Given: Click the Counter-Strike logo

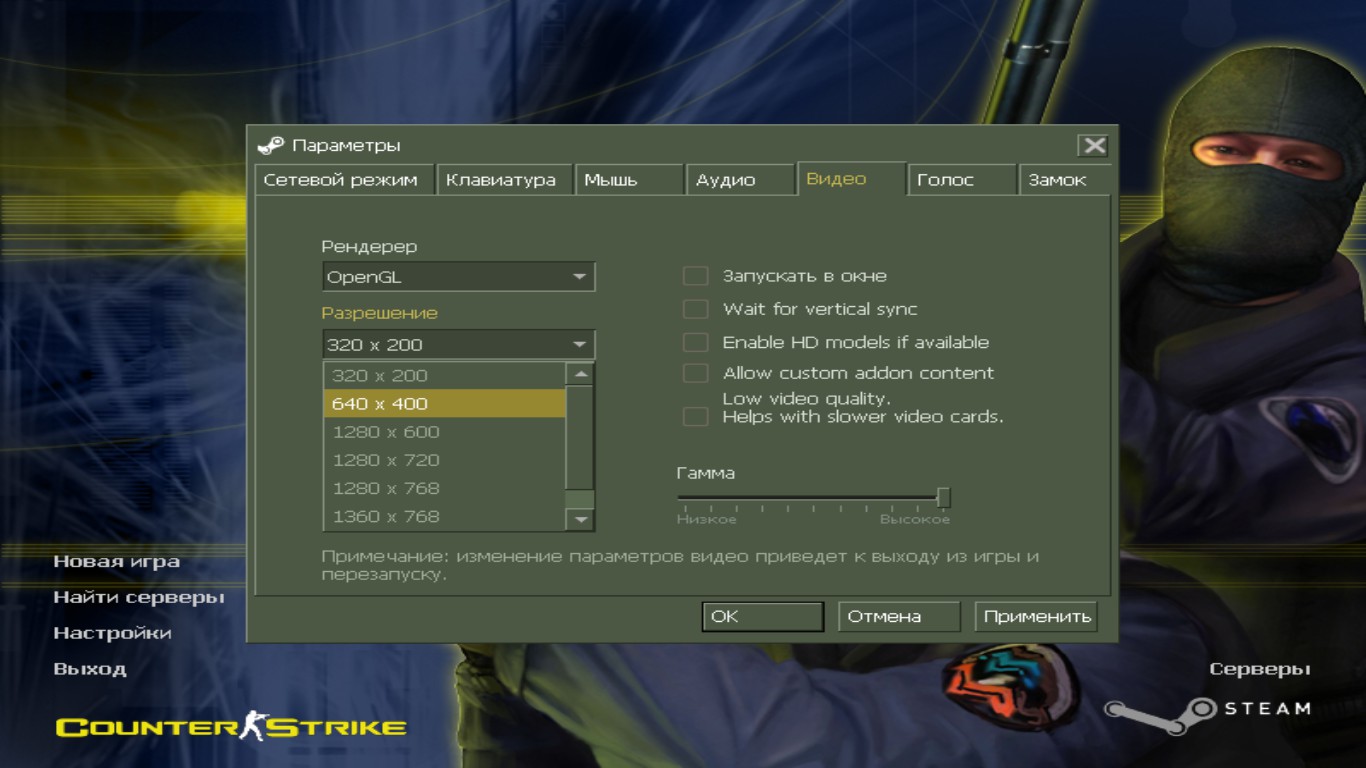Looking at the screenshot, I should coord(231,727).
